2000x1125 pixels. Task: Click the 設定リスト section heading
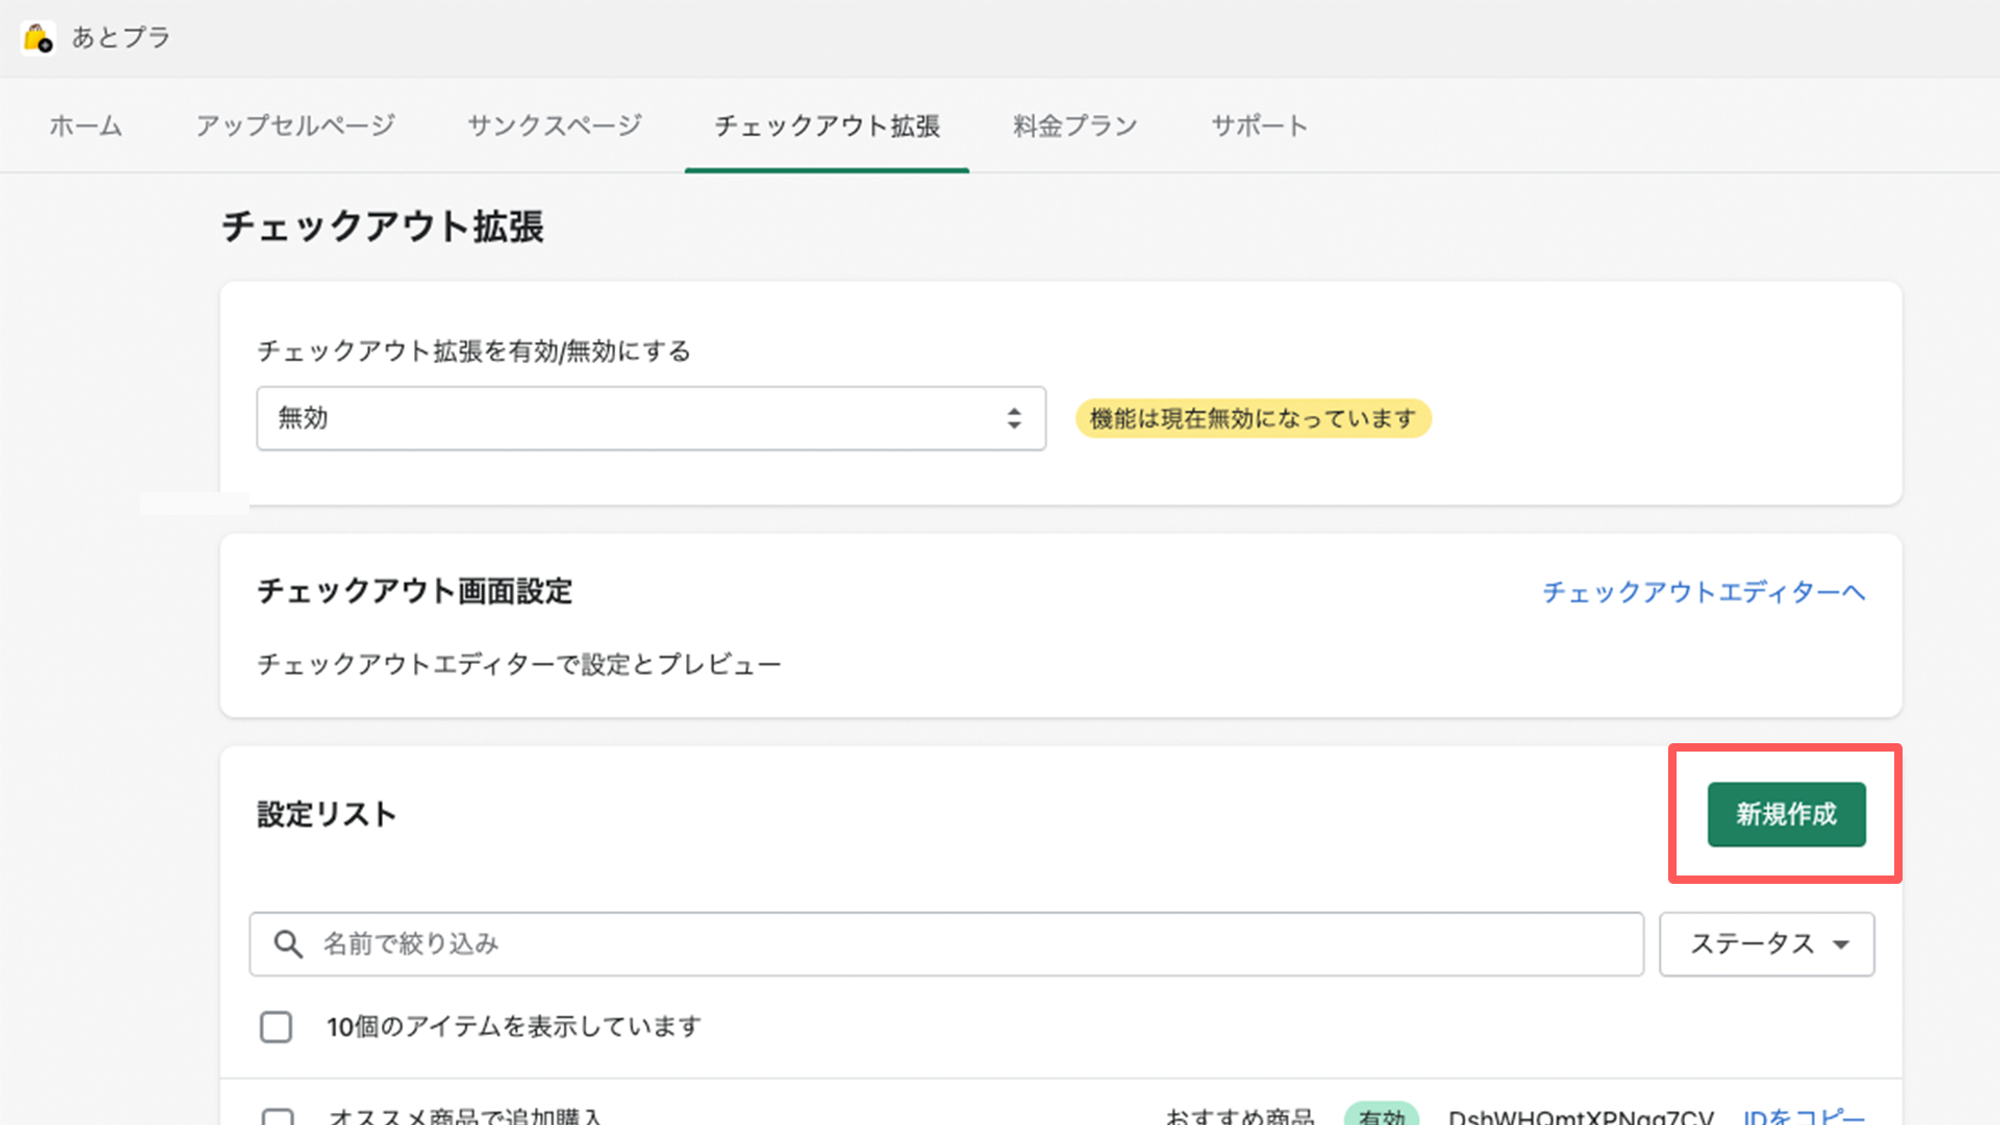click(327, 814)
